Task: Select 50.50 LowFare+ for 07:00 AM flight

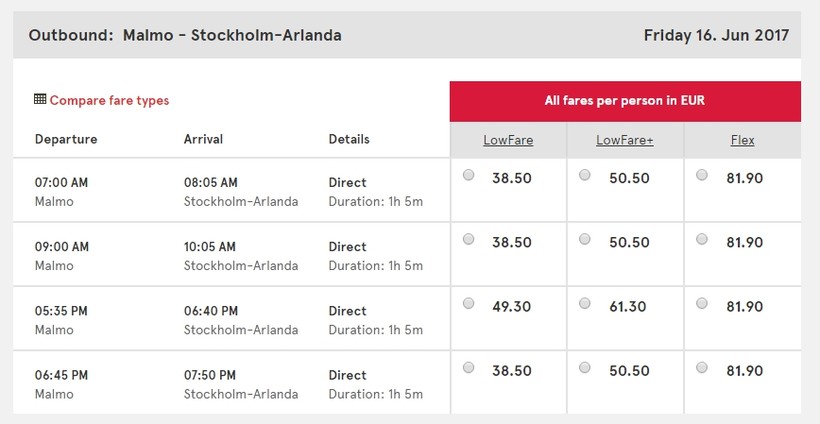Action: pyautogui.click(x=585, y=175)
